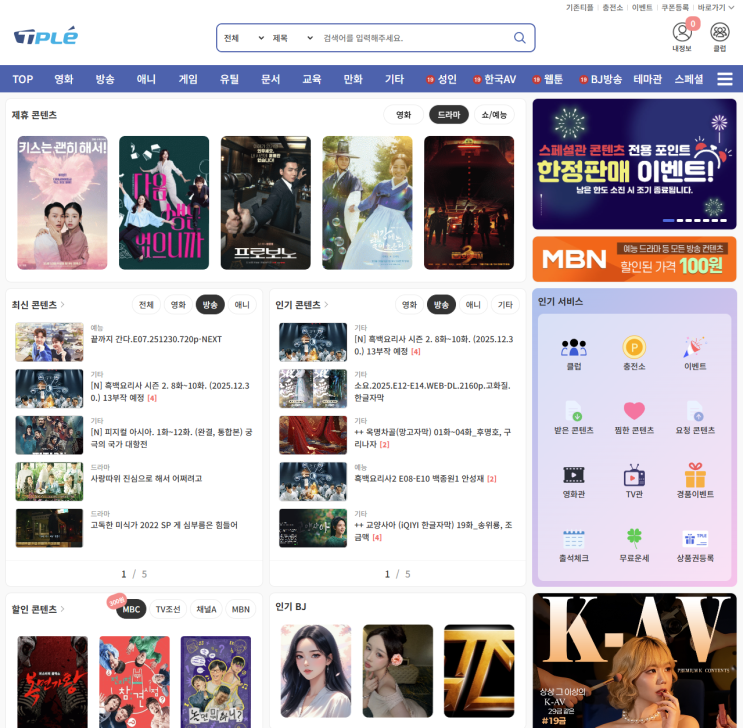Open 사랑따위 진심으로 해서 어쩌려고 title
The width and height of the screenshot is (743, 728).
tap(146, 479)
